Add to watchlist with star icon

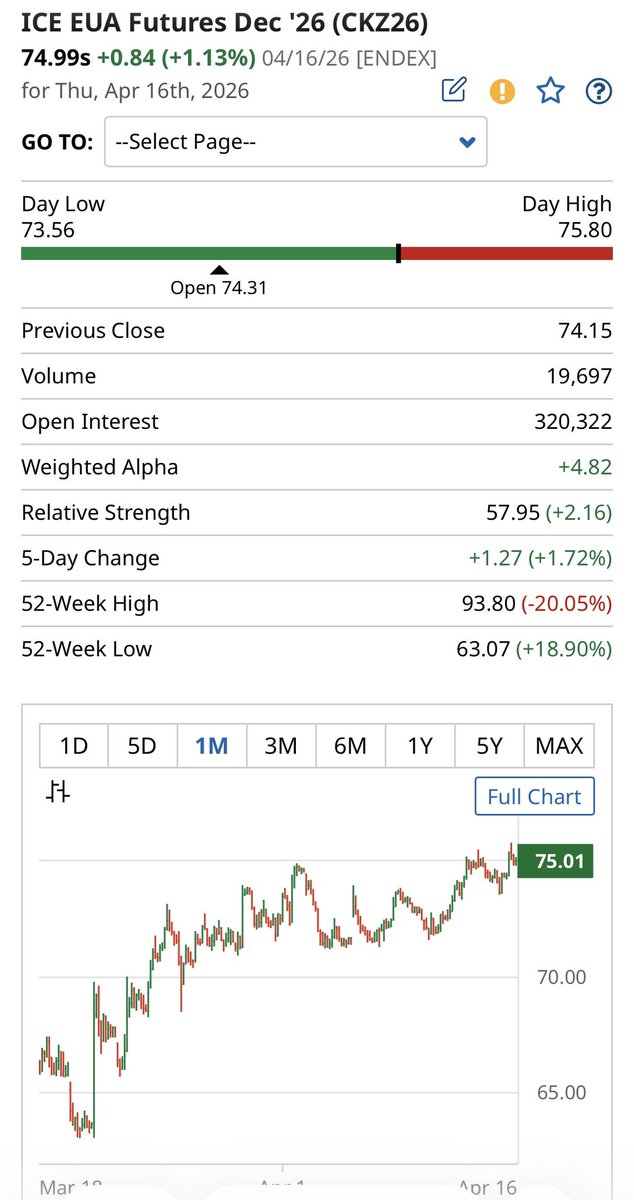tap(550, 91)
